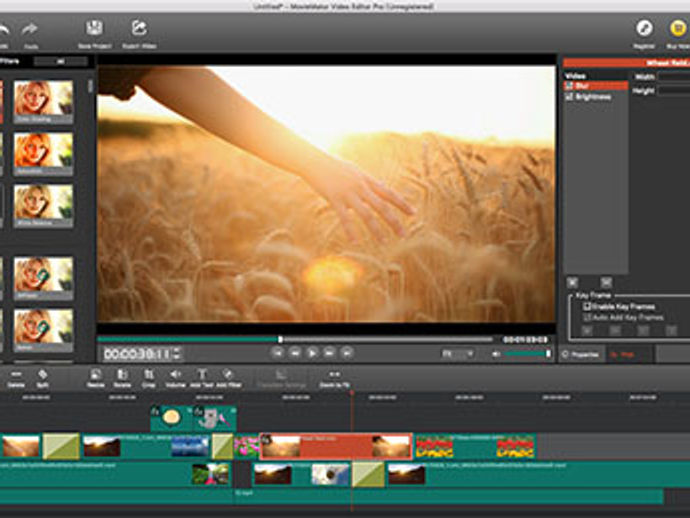Click the preview playback progress slider

tap(295, 339)
